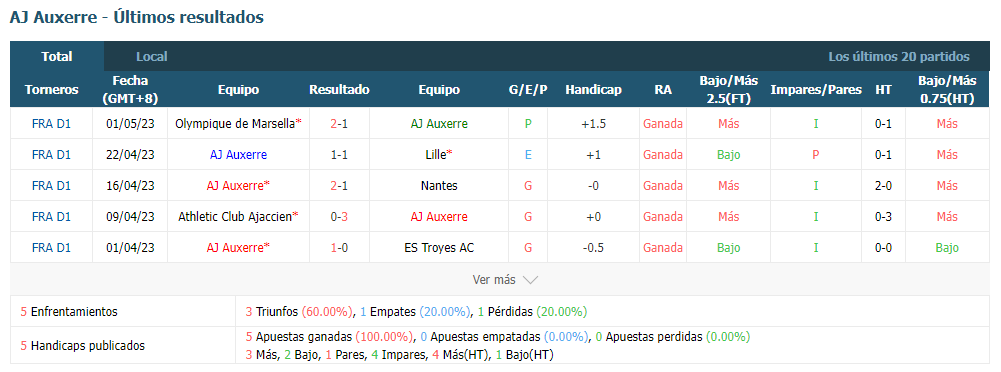
Task: Switch to the Local tab
Action: [x=152, y=57]
